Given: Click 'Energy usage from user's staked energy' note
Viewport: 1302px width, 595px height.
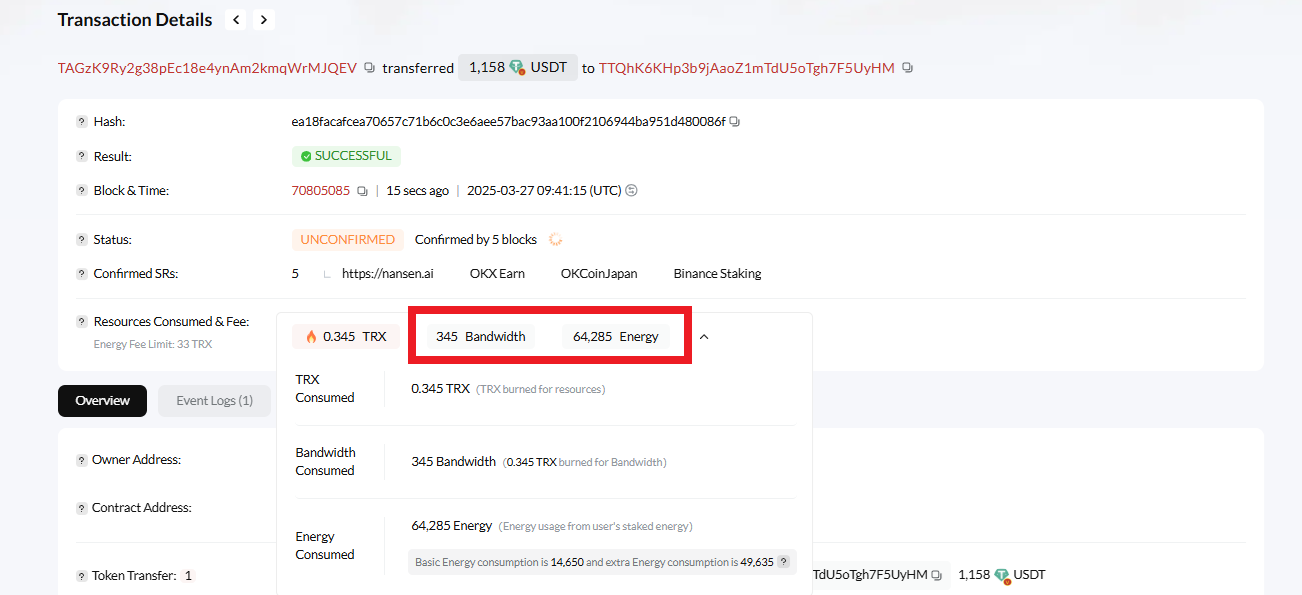Looking at the screenshot, I should 596,526.
